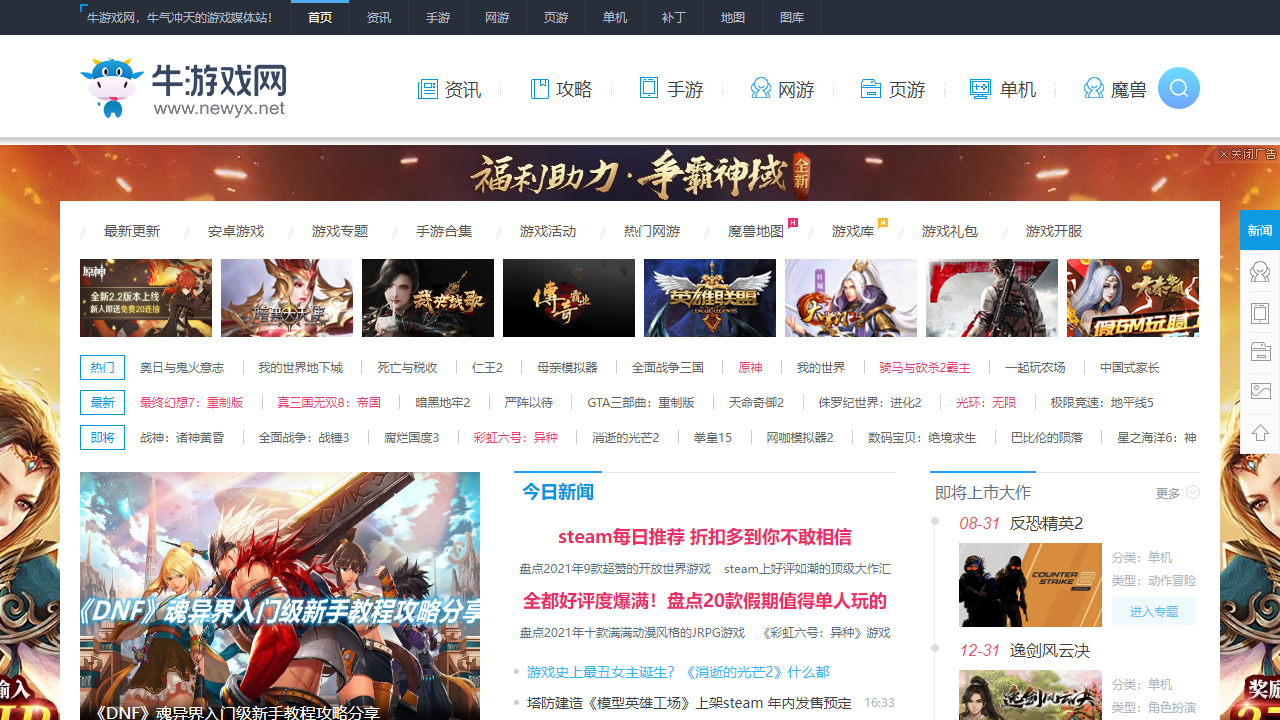Click the 网游 headset icon in main navigation
The height and width of the screenshot is (720, 1280).
click(x=761, y=90)
